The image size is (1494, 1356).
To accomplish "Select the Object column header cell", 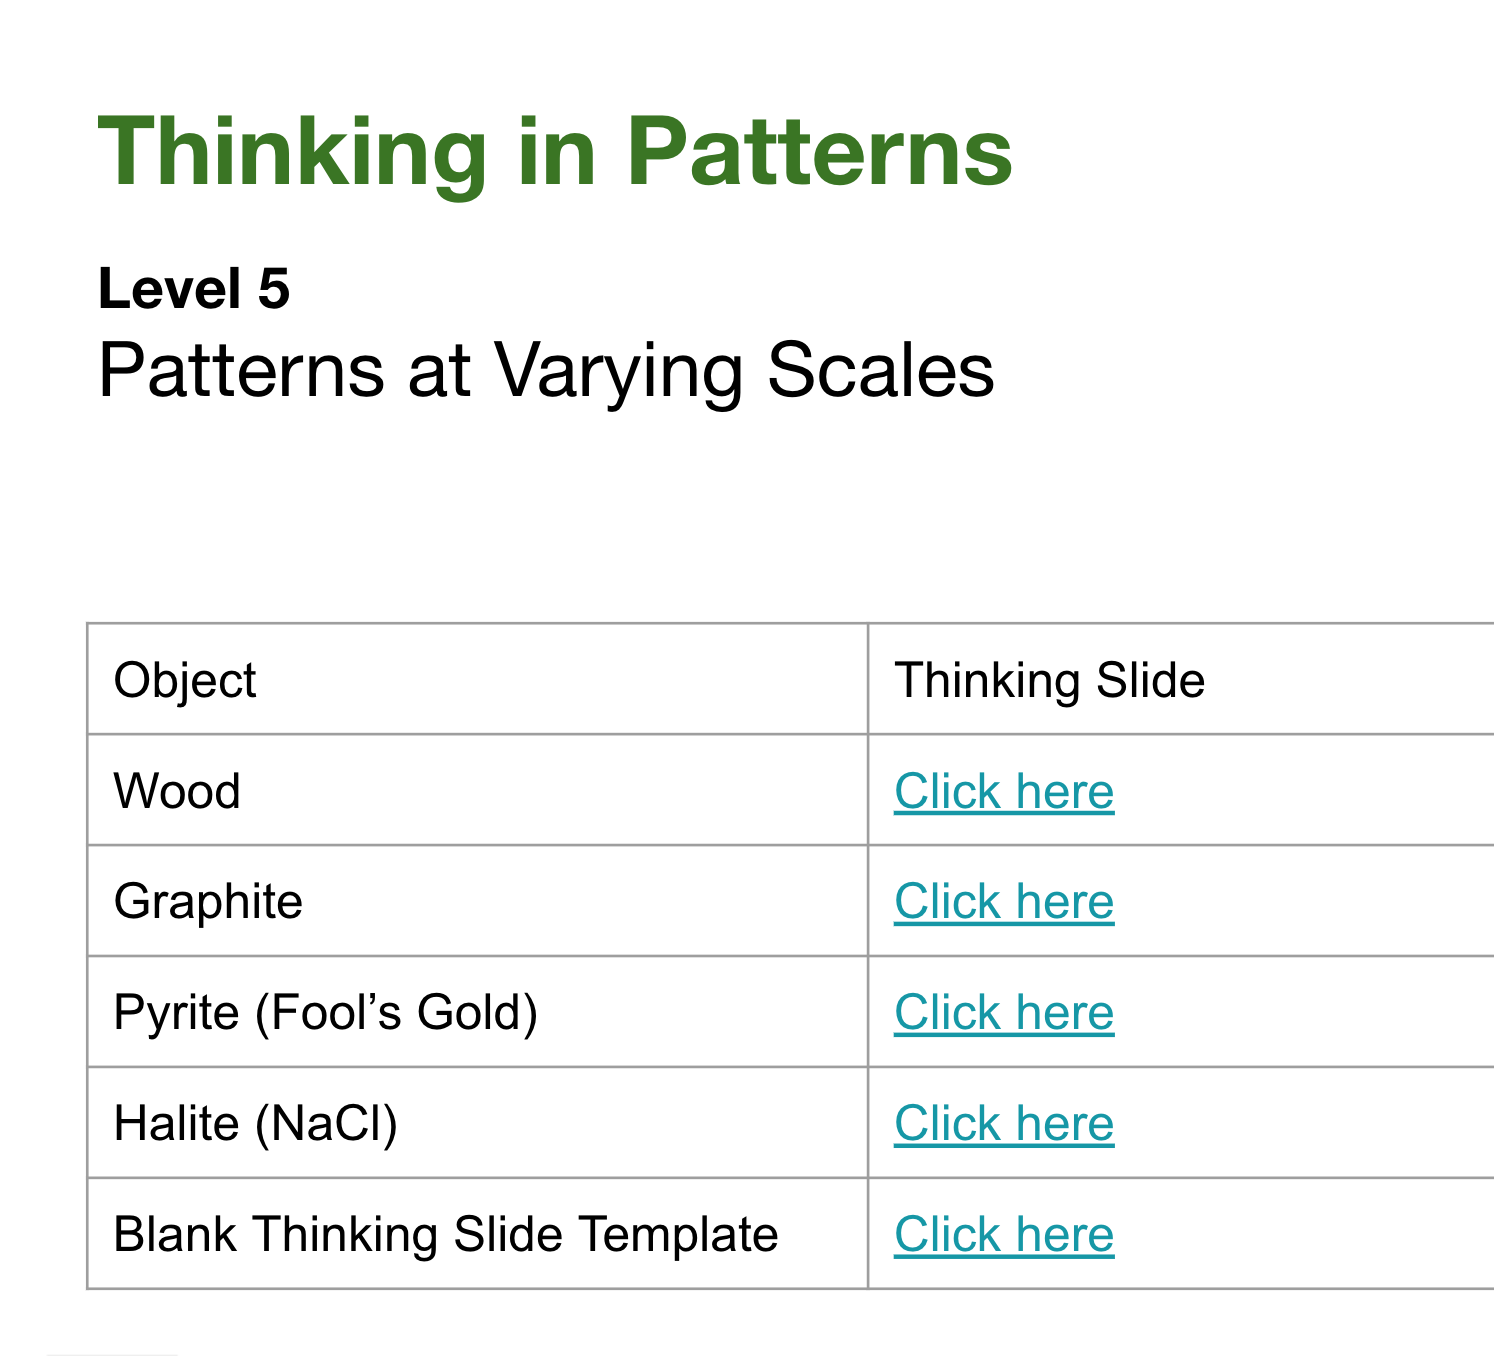I will (x=478, y=679).
